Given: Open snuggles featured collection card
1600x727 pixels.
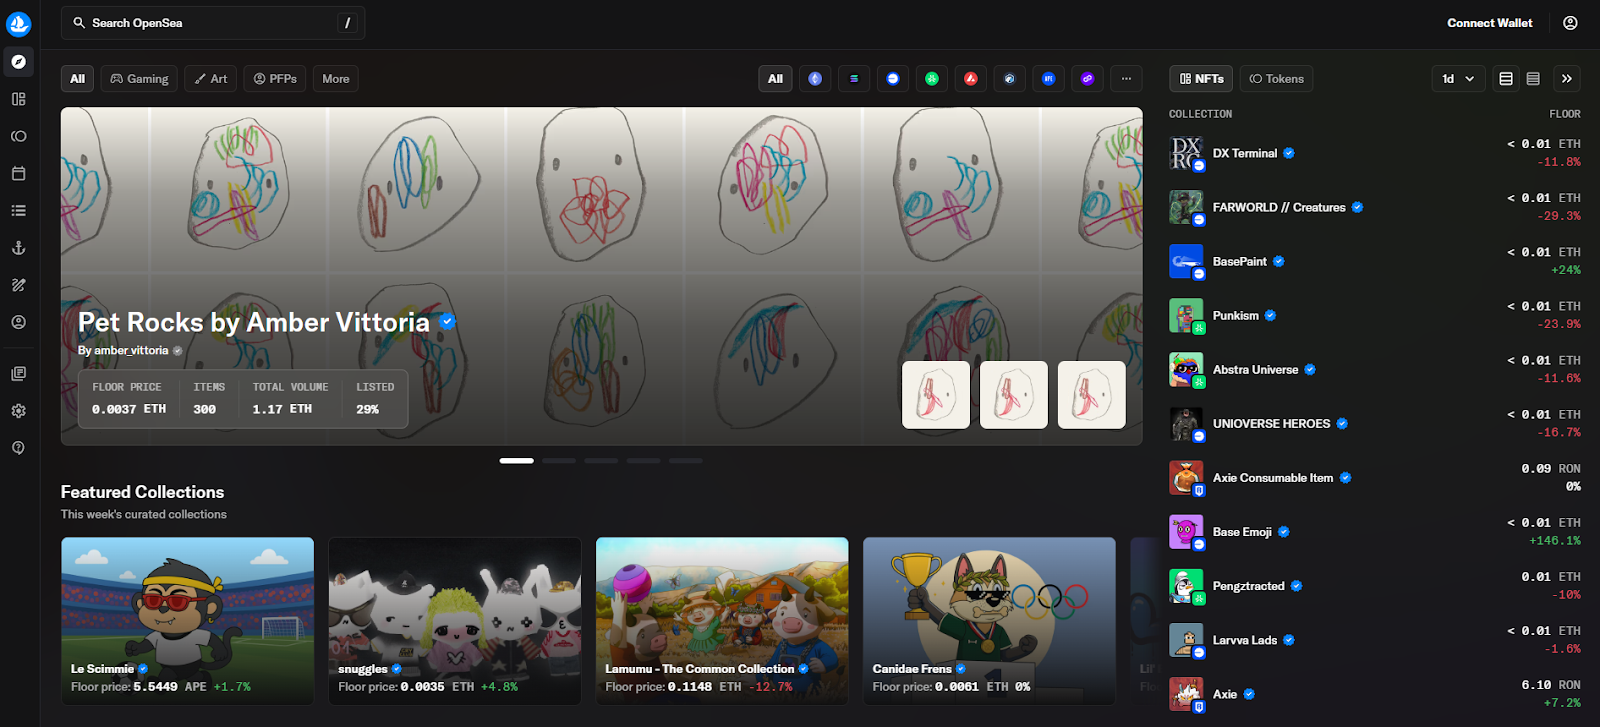Looking at the screenshot, I should (455, 621).
